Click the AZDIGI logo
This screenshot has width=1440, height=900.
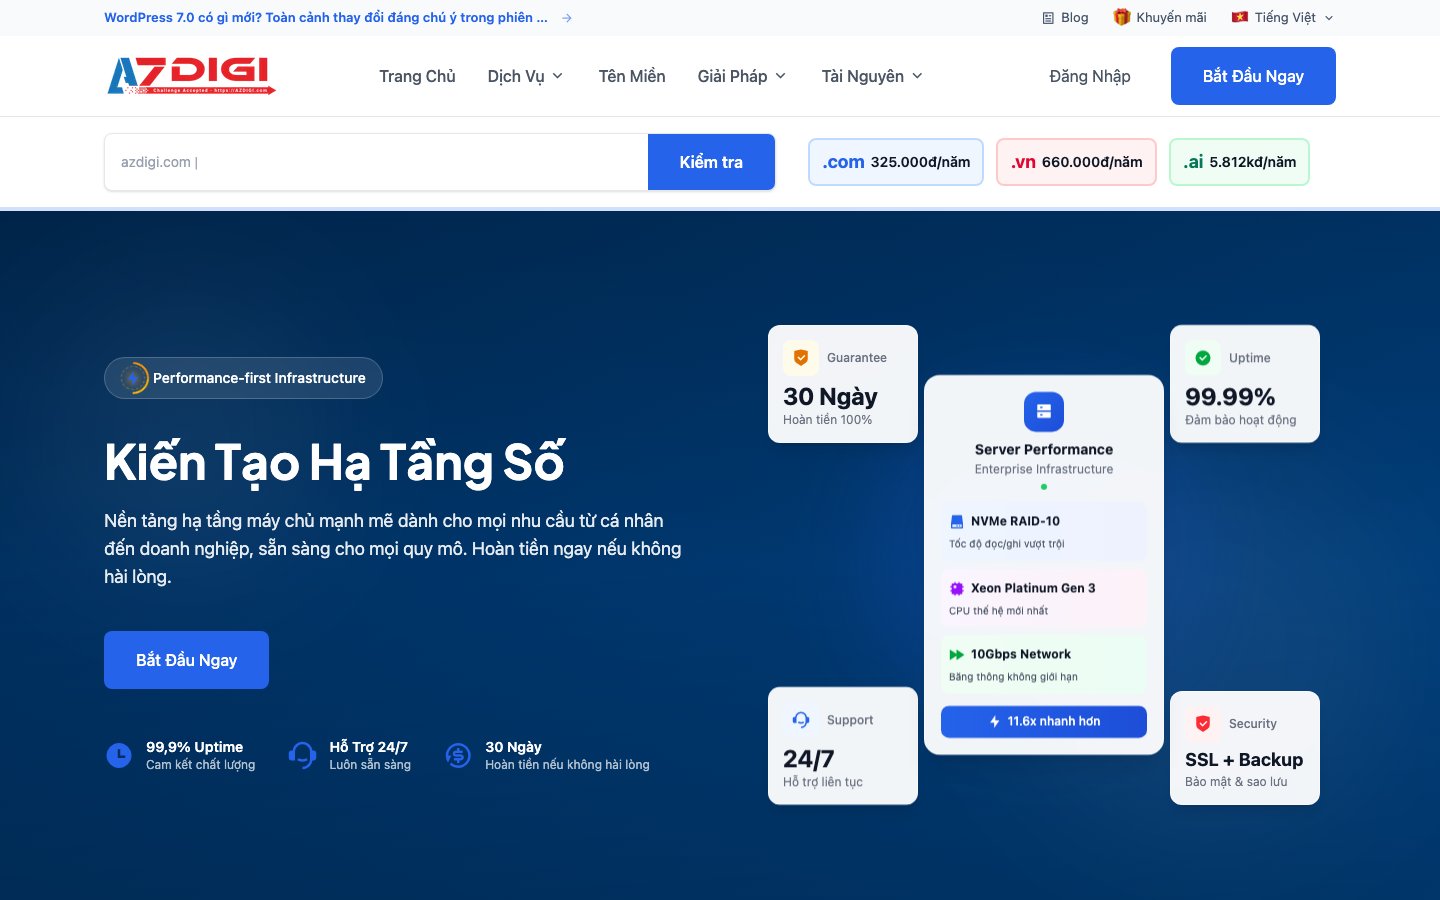191,76
